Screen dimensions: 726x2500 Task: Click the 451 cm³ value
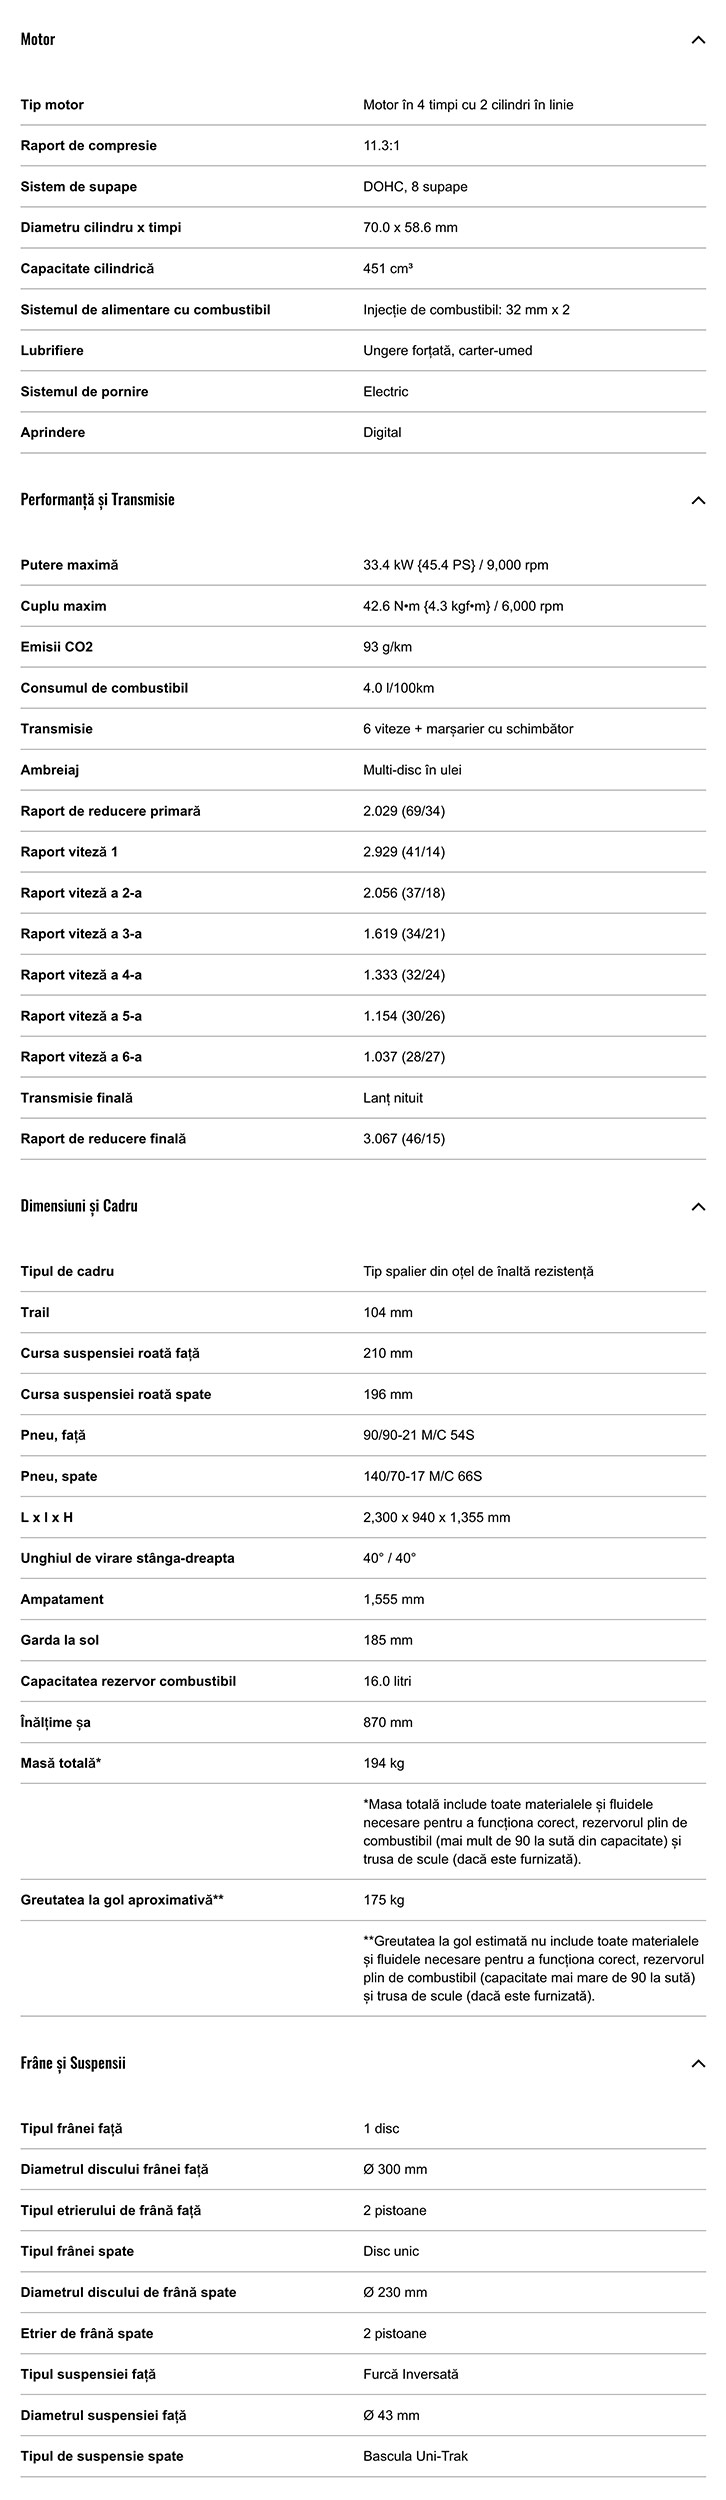[388, 269]
